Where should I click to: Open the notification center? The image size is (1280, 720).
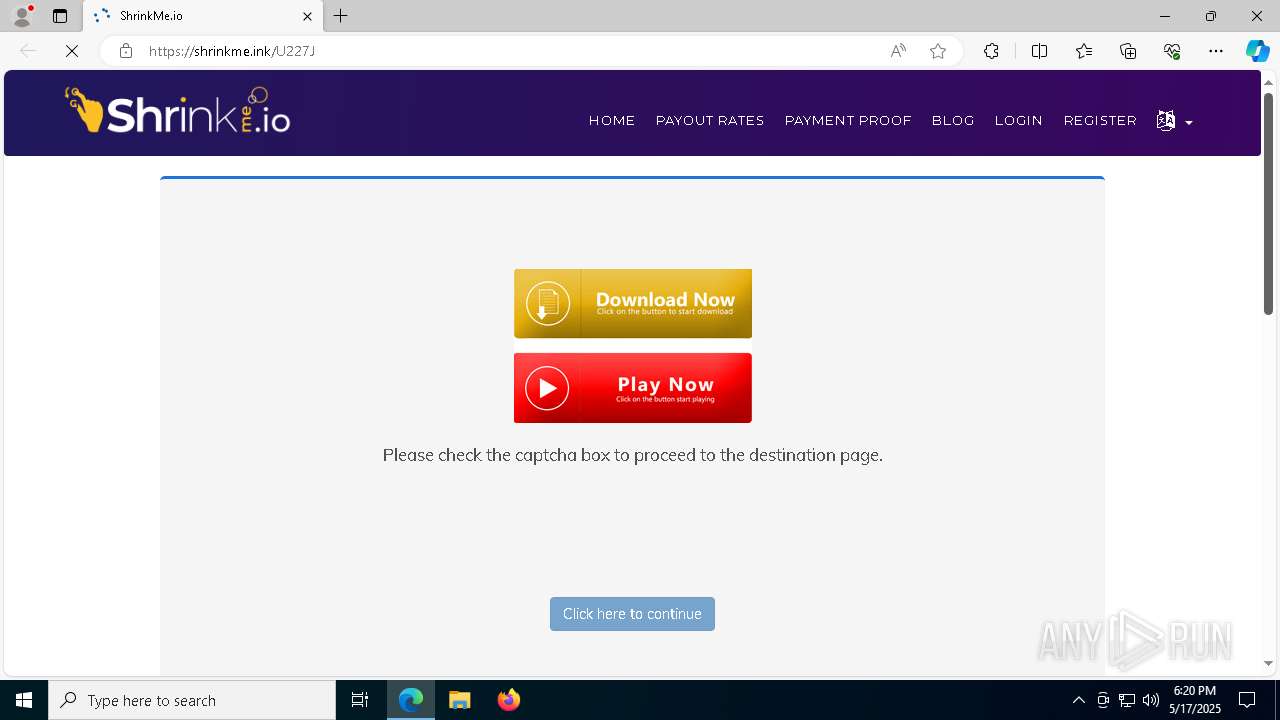(1248, 700)
